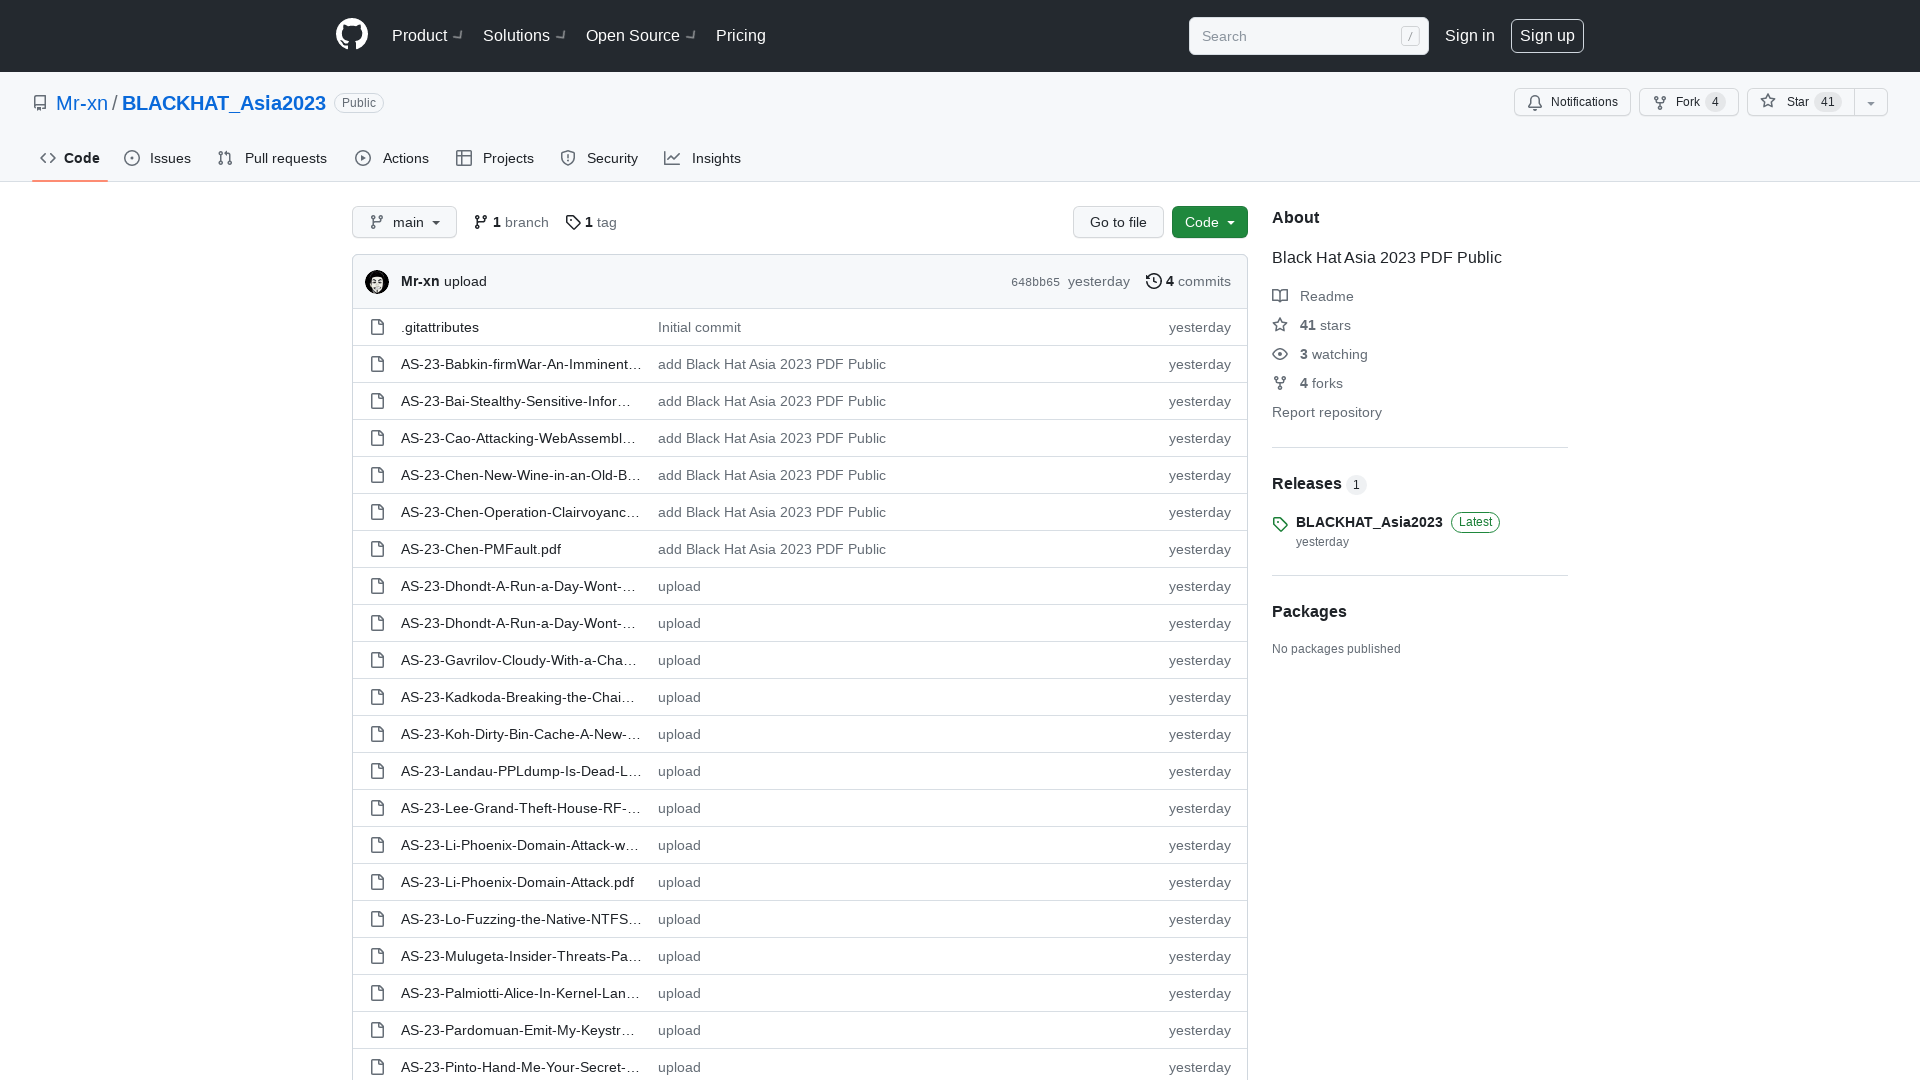Open AS-23-Kadkoda-Breaking-the-Chain file
This screenshot has width=1920, height=1080.
[x=518, y=697]
